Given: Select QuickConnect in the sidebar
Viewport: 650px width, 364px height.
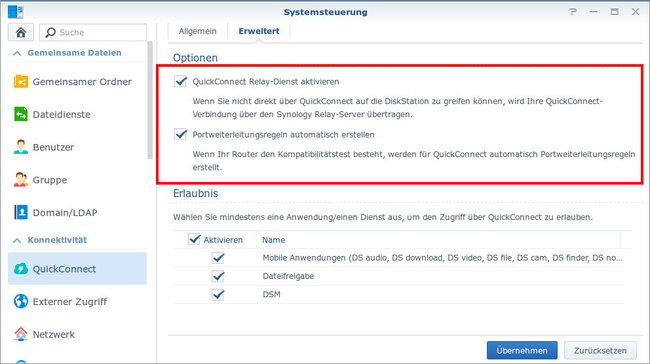Looking at the screenshot, I should [x=77, y=269].
